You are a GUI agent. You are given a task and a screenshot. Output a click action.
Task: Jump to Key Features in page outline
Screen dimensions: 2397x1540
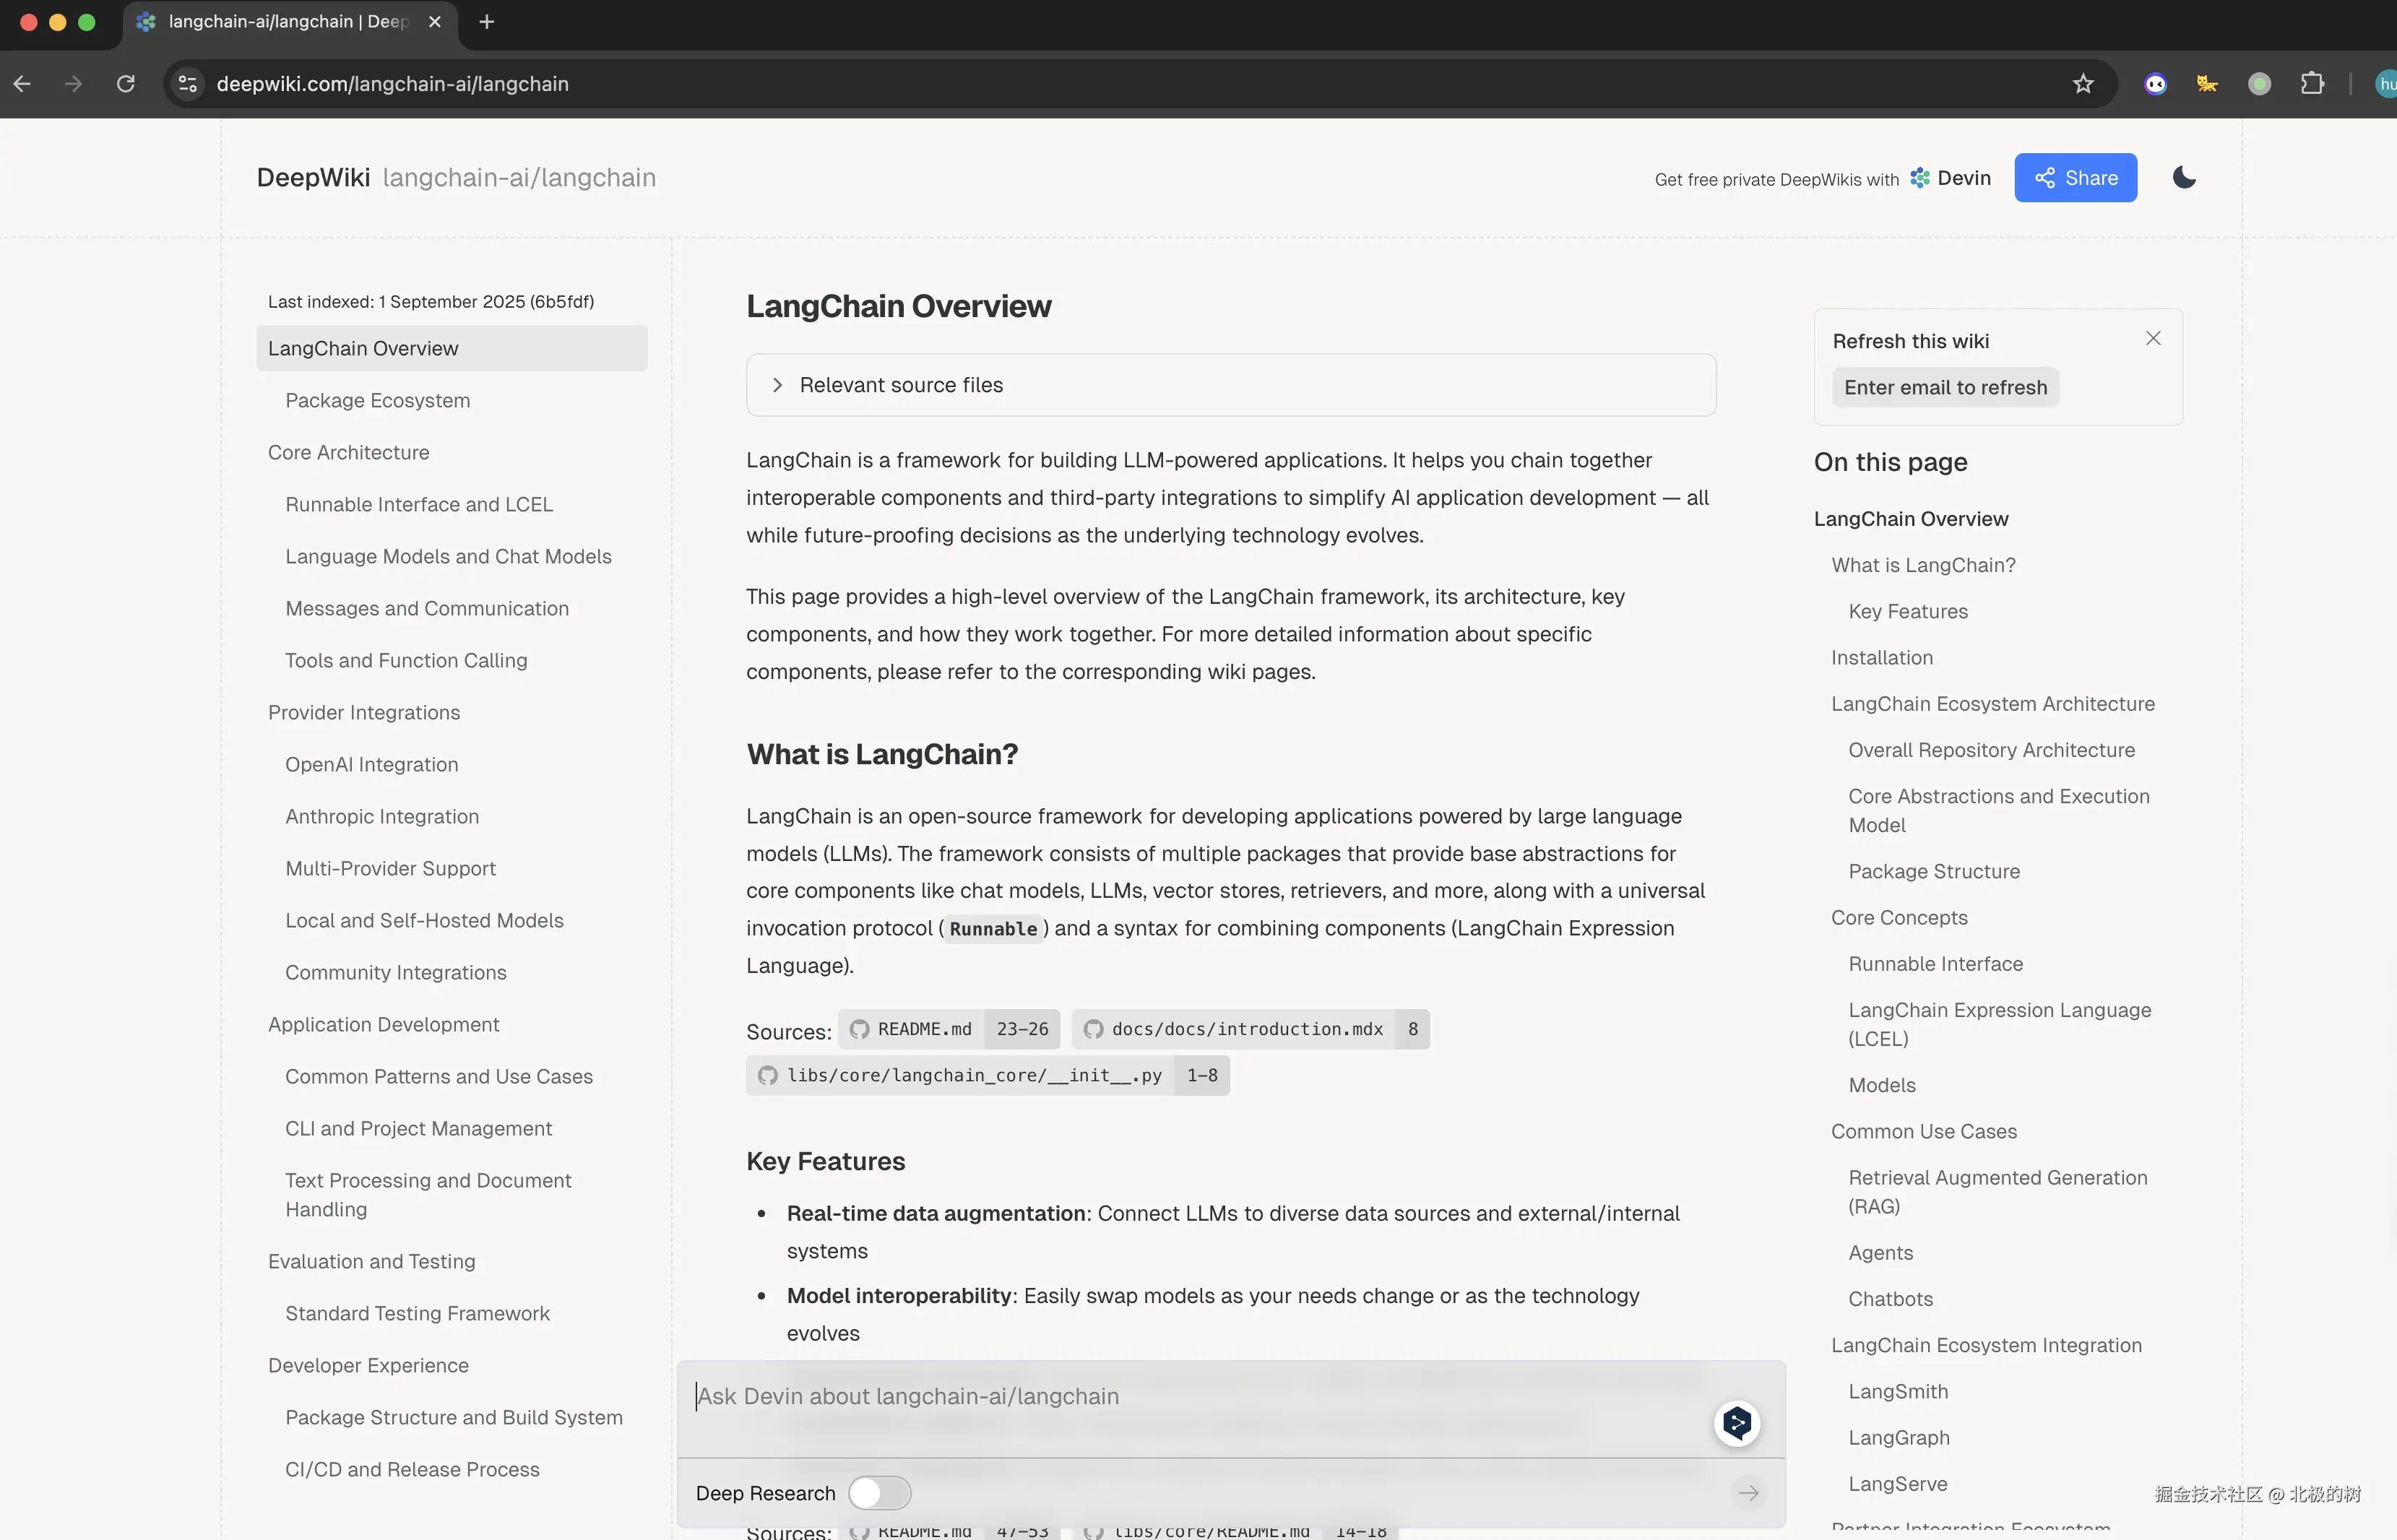[x=1907, y=611]
